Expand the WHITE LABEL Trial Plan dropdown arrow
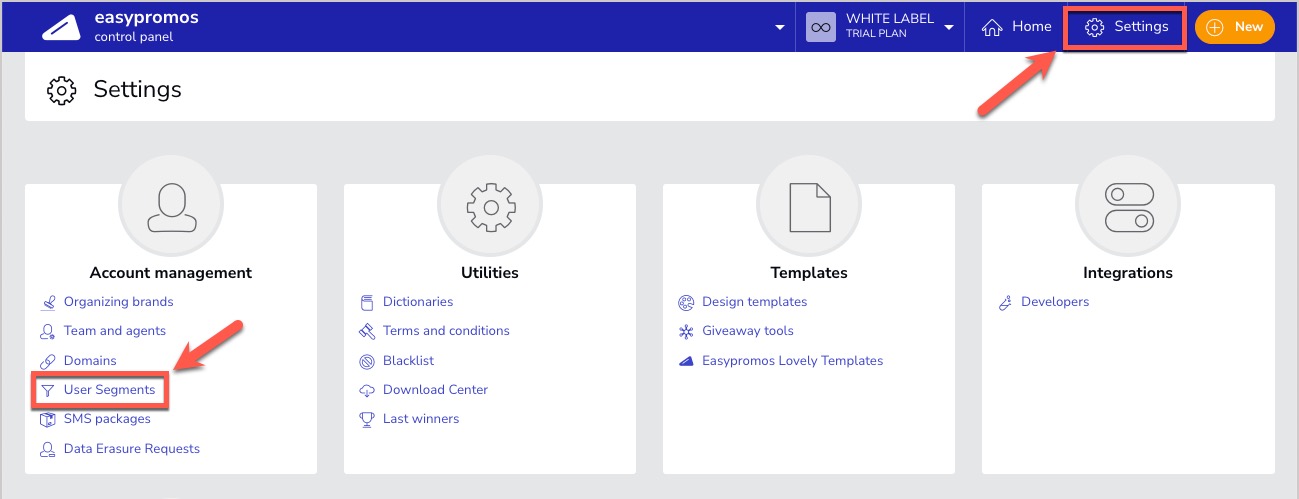This screenshot has height=499, width=1299. click(x=949, y=27)
